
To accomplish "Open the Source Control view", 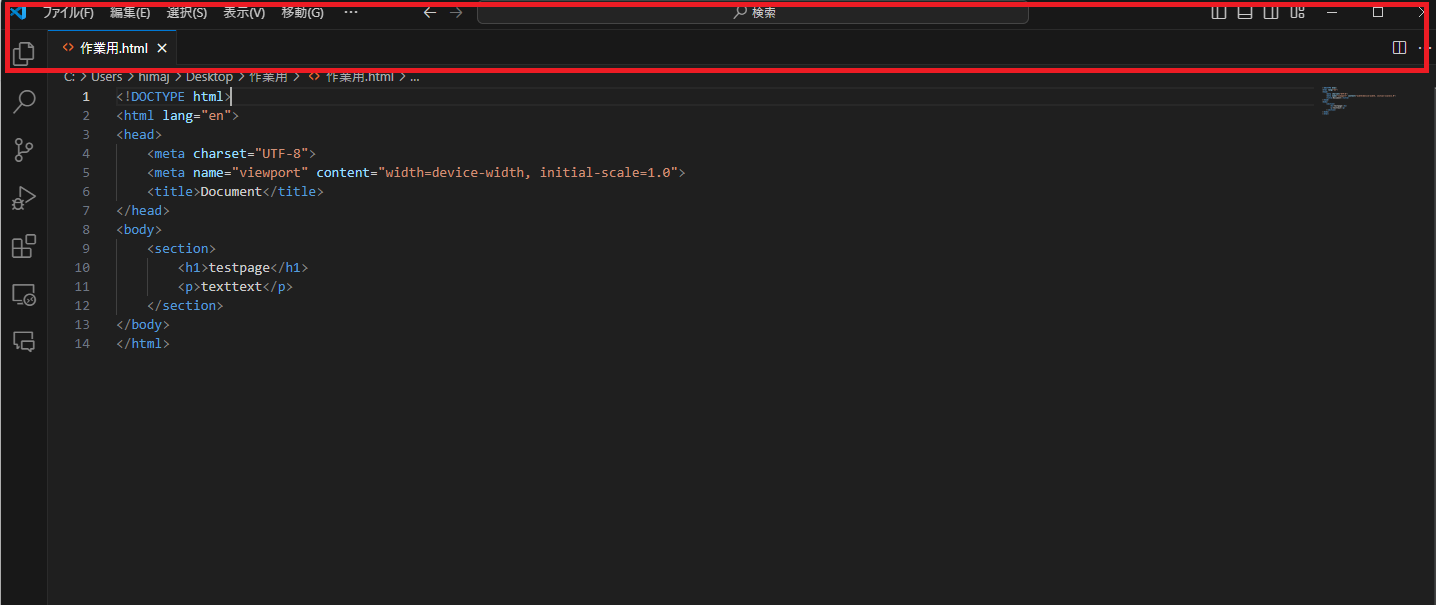I will pyautogui.click(x=24, y=150).
